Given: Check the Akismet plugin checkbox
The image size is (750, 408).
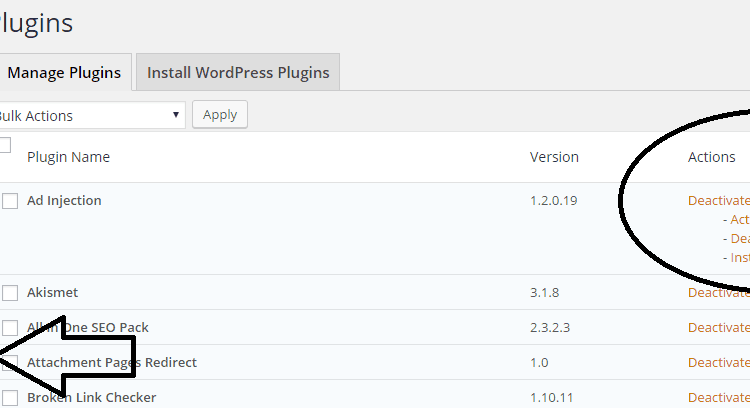Looking at the screenshot, I should 10,293.
